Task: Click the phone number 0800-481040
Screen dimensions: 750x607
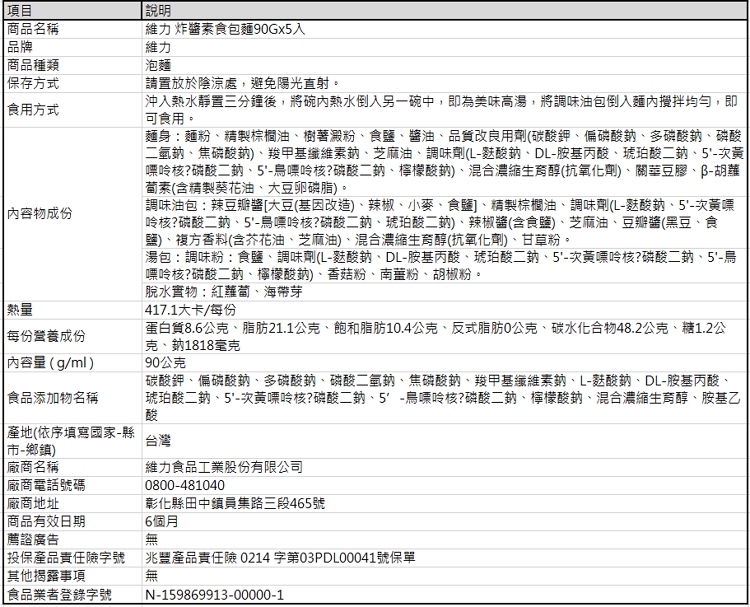Action: coord(185,485)
